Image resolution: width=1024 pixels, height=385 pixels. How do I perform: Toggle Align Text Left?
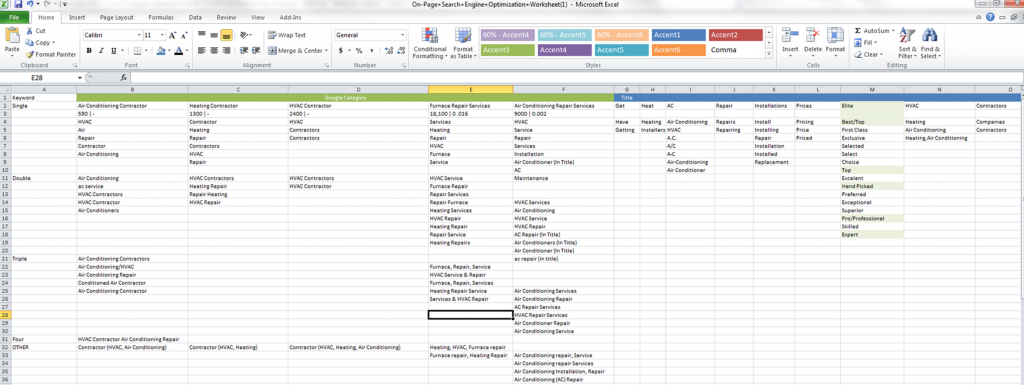pyautogui.click(x=202, y=50)
